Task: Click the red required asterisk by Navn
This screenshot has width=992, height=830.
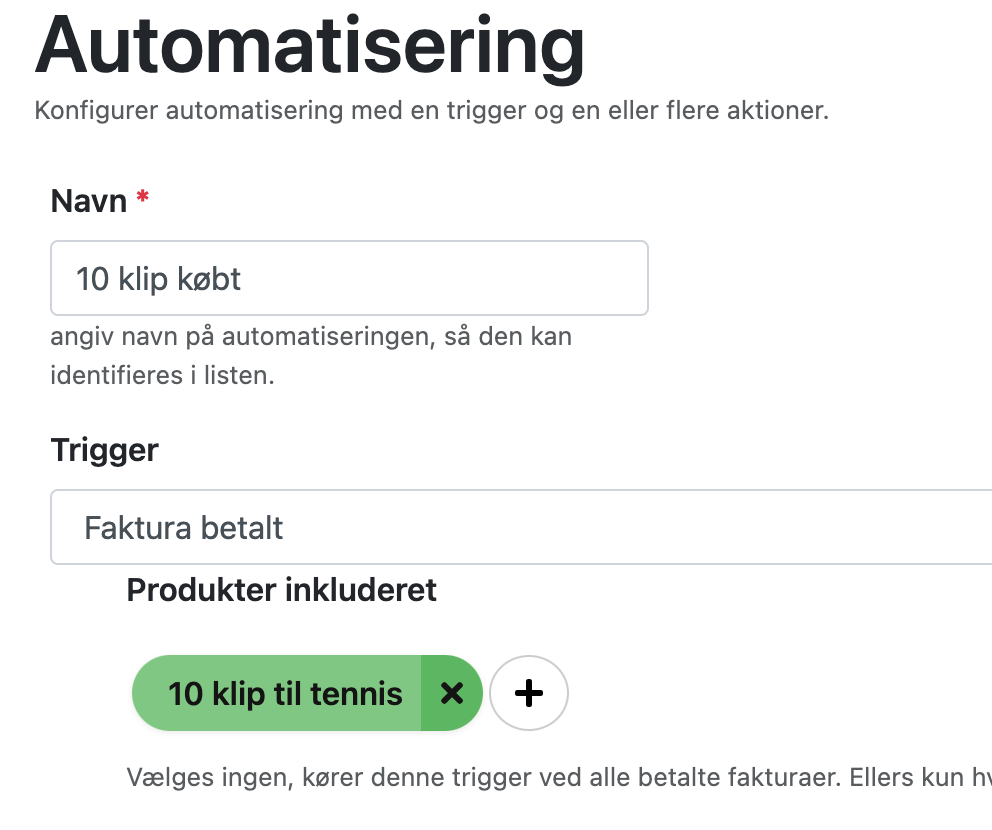Action: [143, 199]
